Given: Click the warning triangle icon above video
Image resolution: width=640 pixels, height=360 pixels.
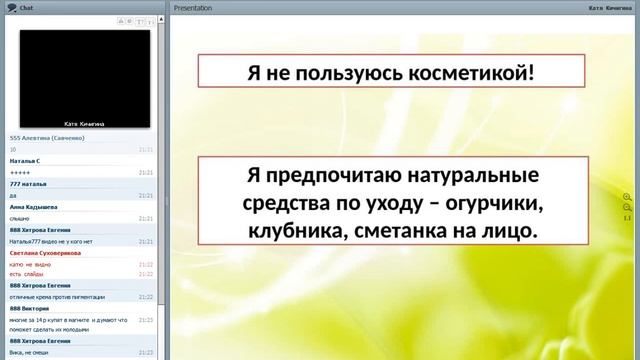Looking at the screenshot, I should (121, 21).
